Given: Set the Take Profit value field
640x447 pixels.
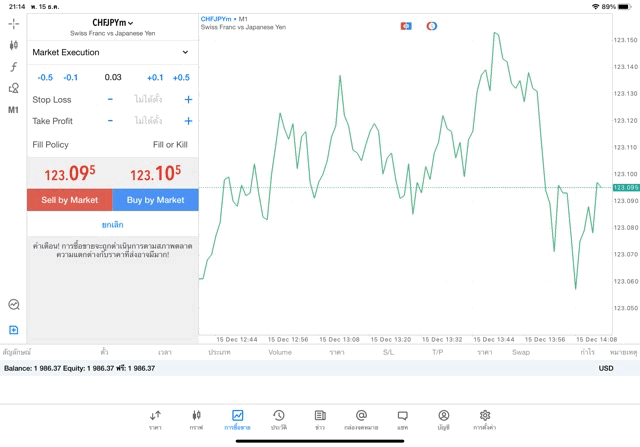Looking at the screenshot, I should (x=149, y=121).
